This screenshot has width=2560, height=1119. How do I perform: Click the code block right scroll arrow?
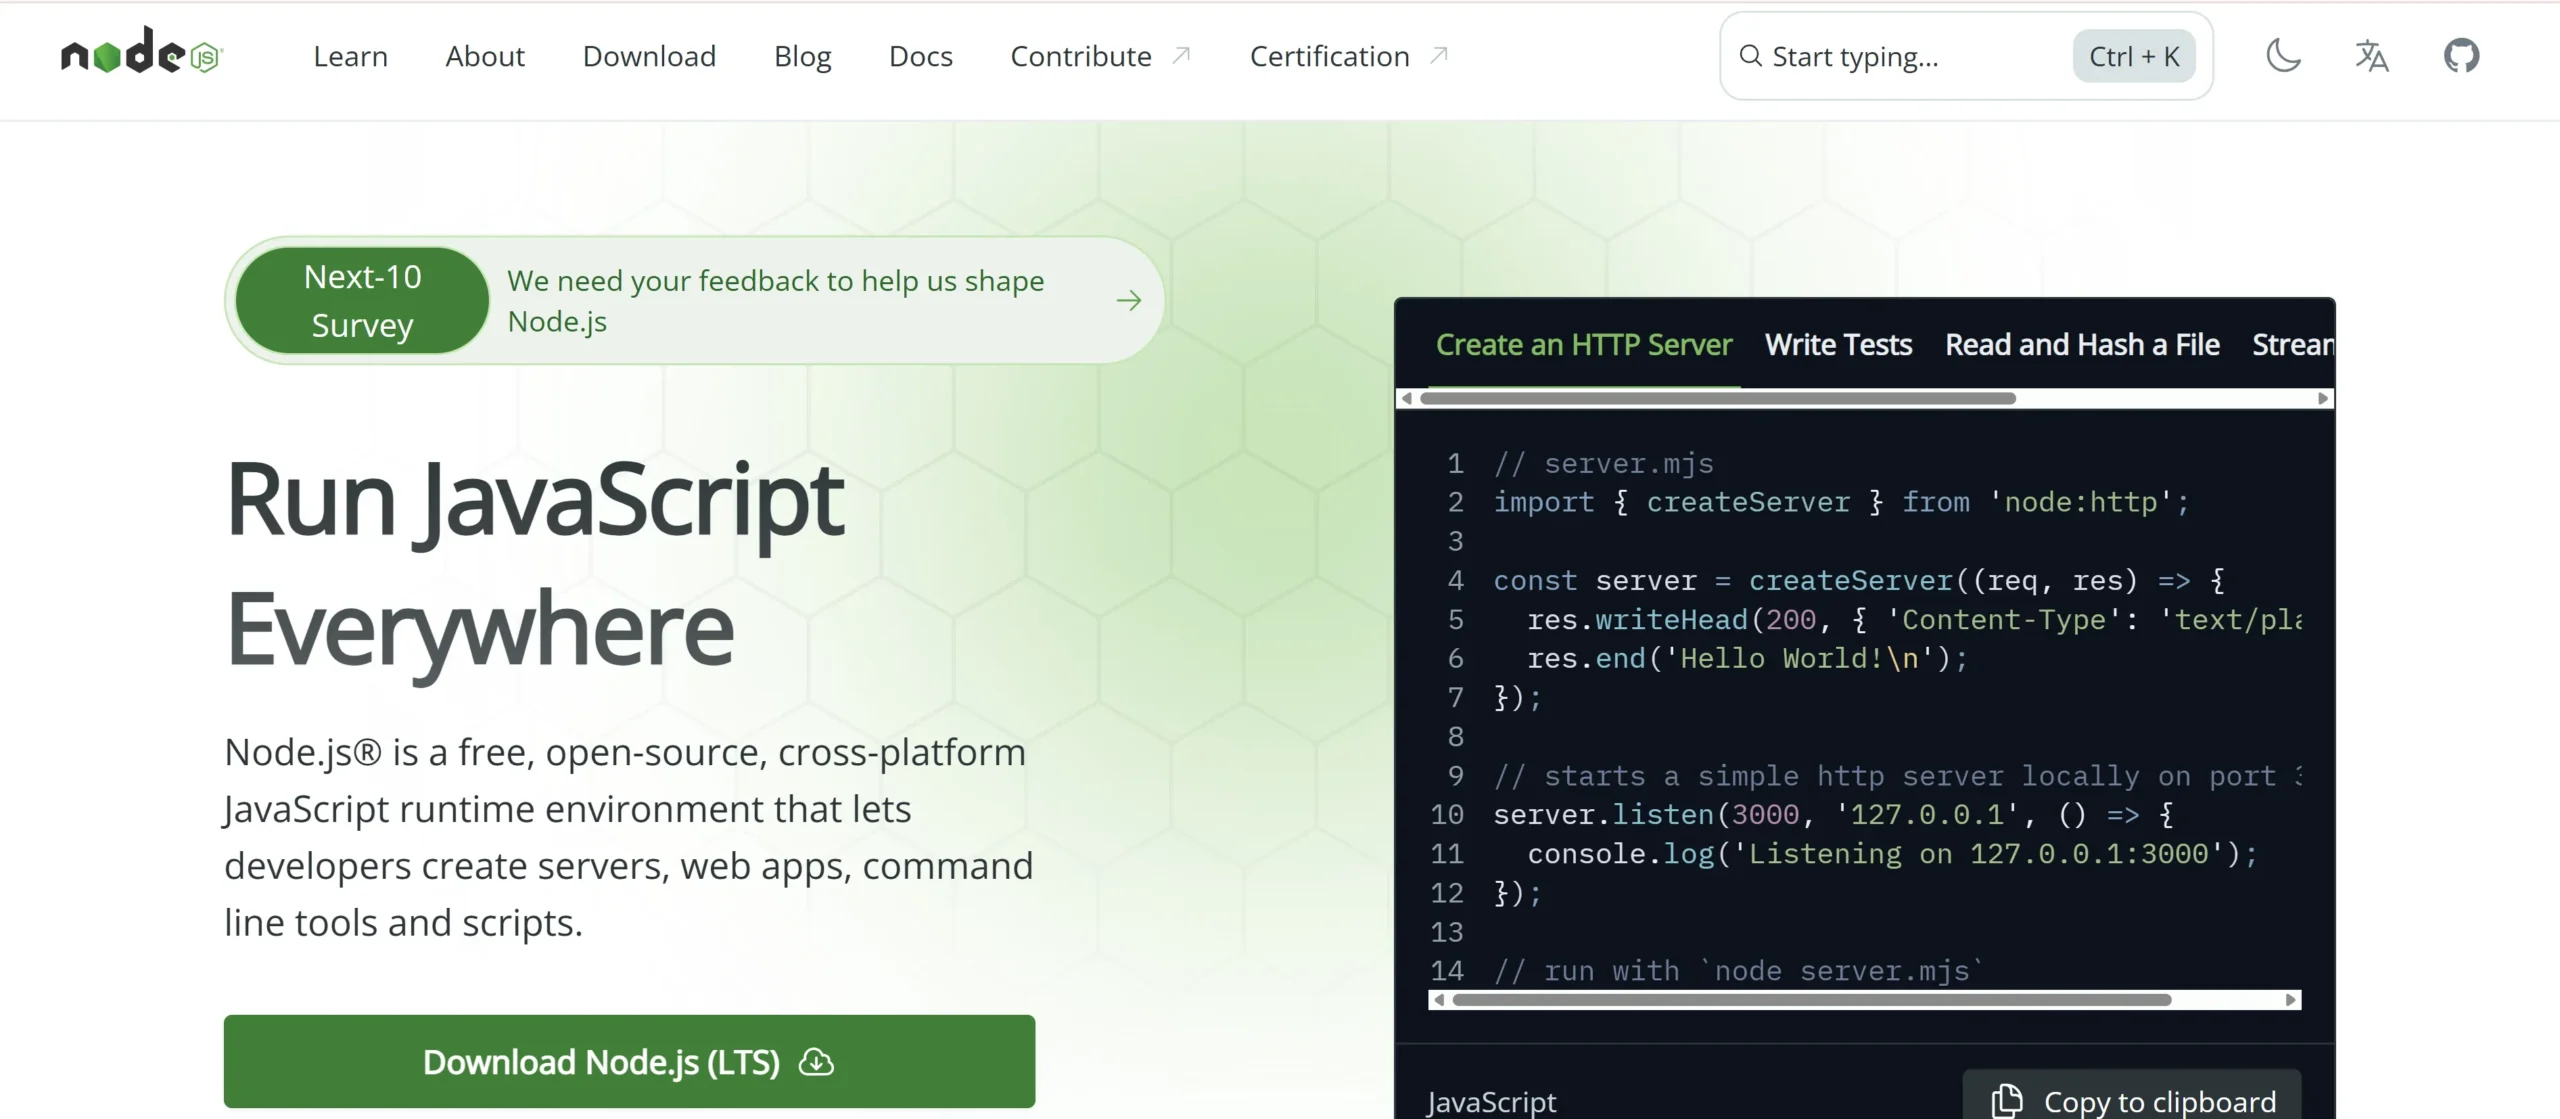click(x=2291, y=1000)
